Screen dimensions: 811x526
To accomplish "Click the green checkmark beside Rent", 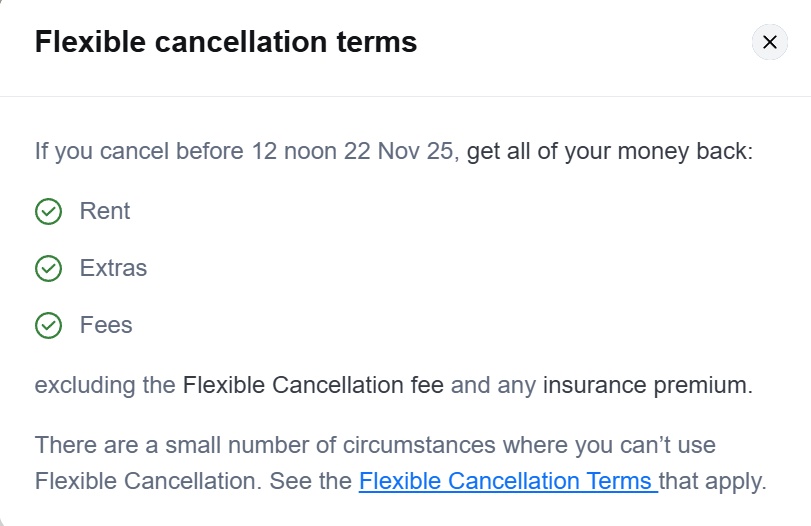I will coord(48,211).
